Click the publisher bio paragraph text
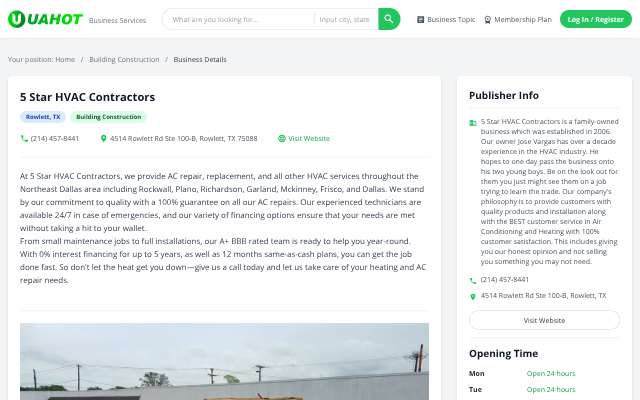This screenshot has width=640, height=400. click(549, 191)
